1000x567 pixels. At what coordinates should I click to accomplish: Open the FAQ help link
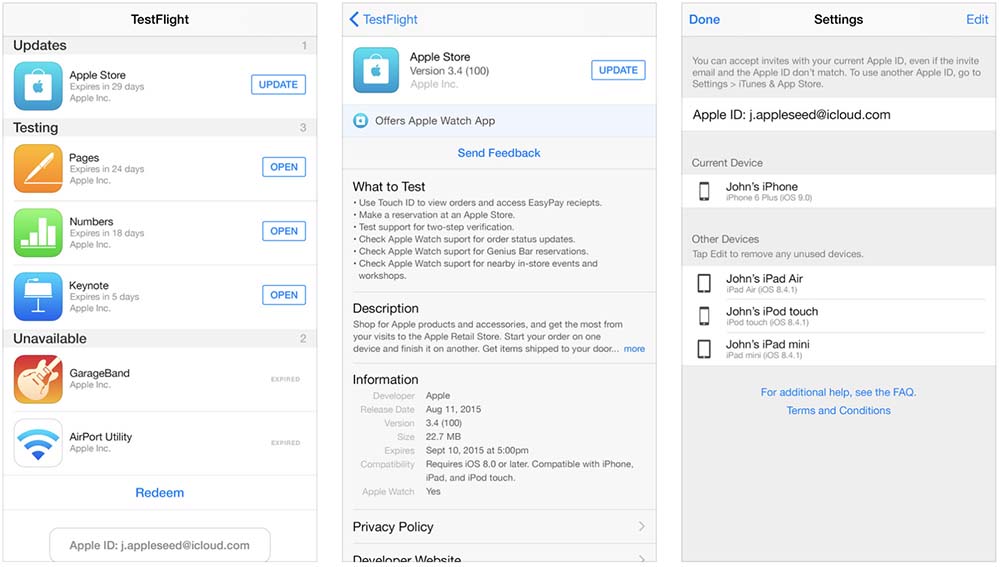pos(838,392)
